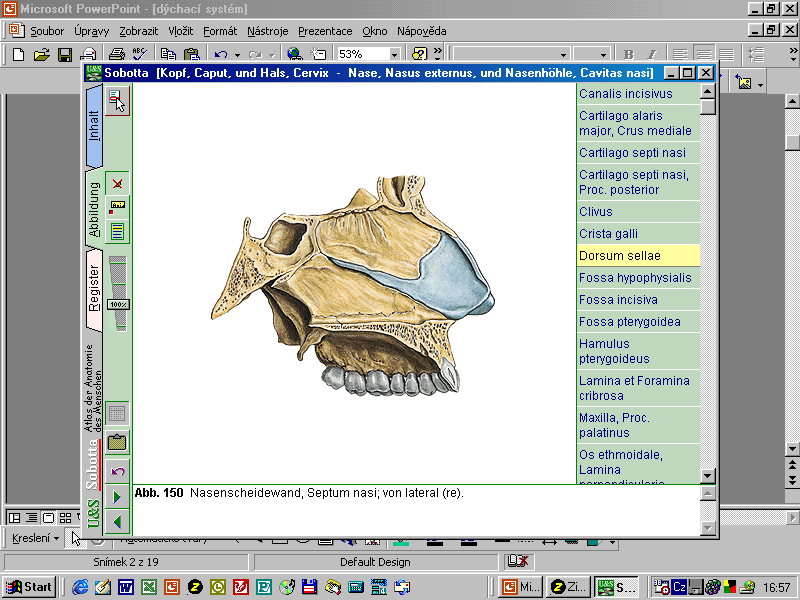Open the Zobrazit menu
Image resolution: width=800 pixels, height=600 pixels.
(x=138, y=31)
